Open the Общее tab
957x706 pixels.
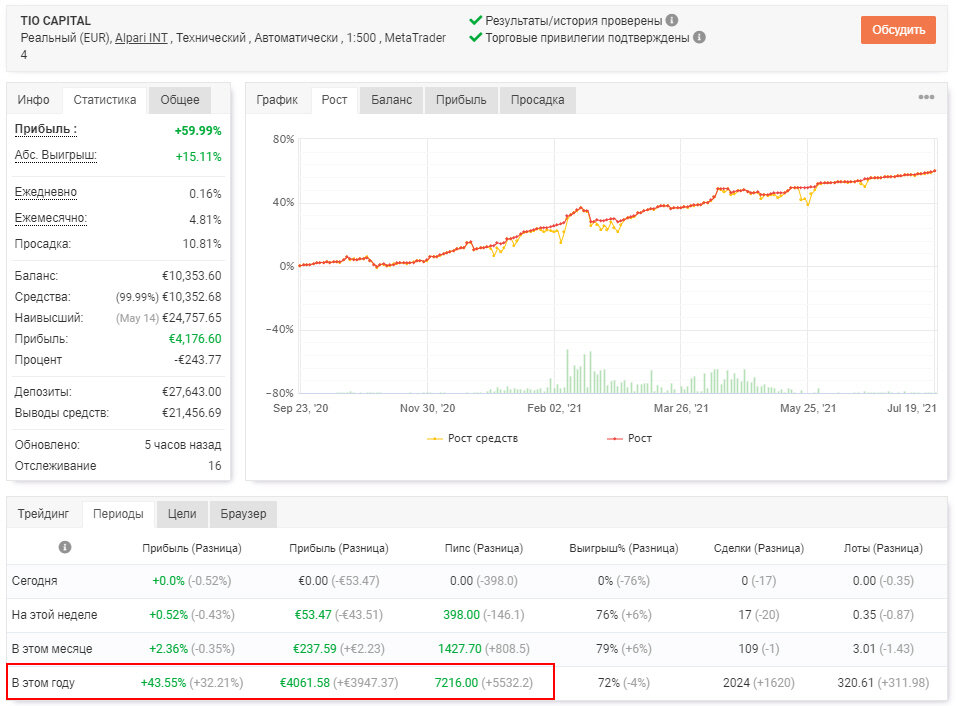179,99
